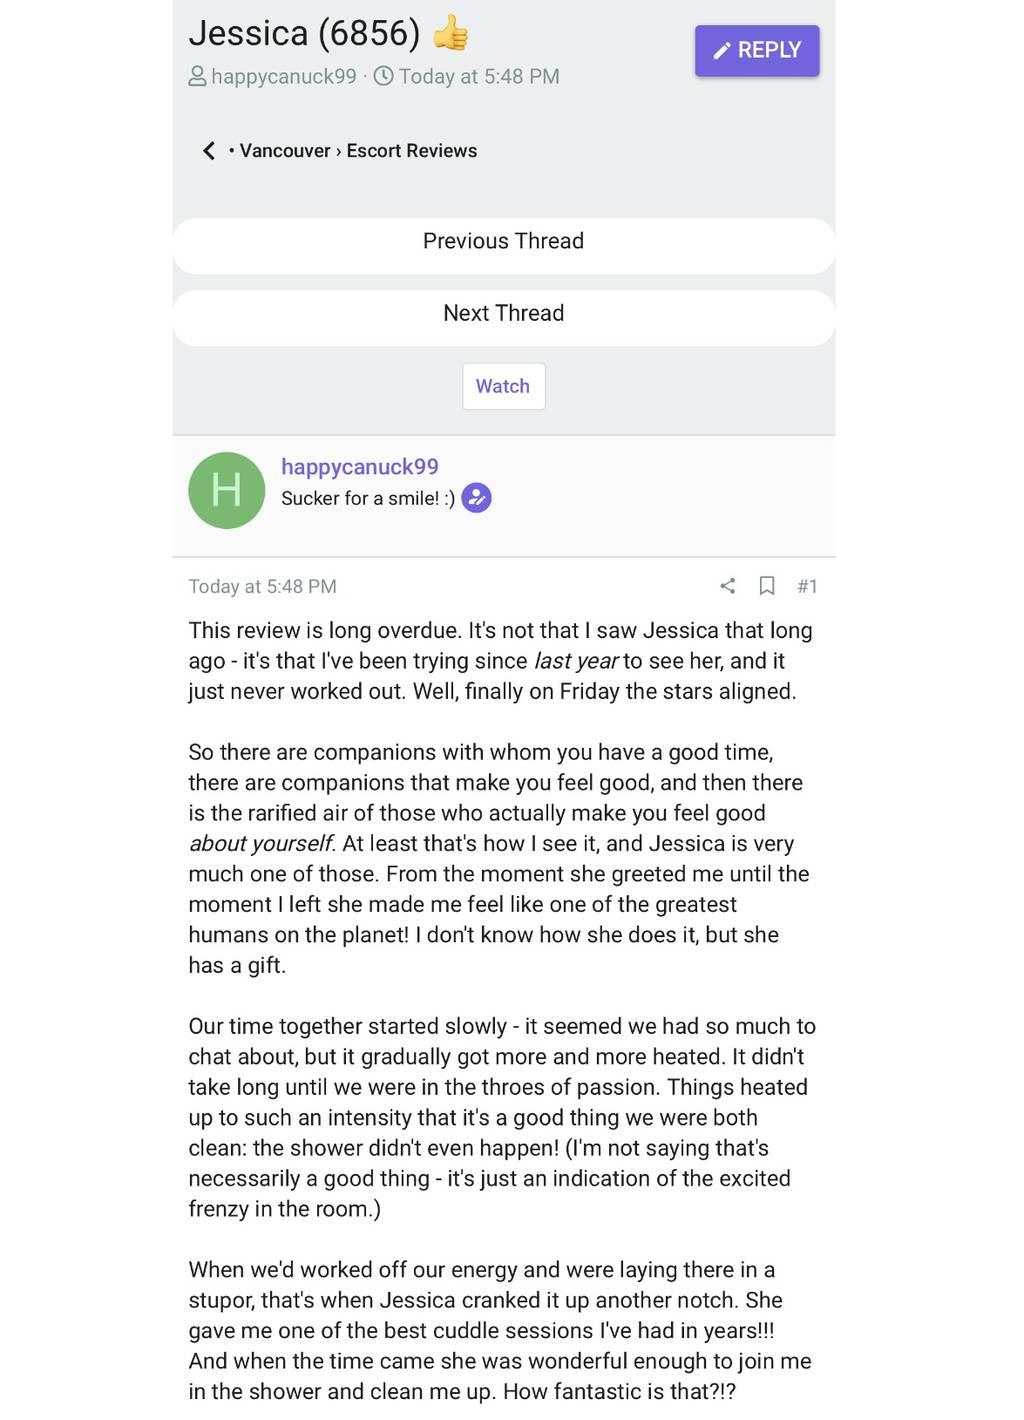The width and height of the screenshot is (1024, 1420).
Task: Go to Previous Thread
Action: [x=503, y=242]
